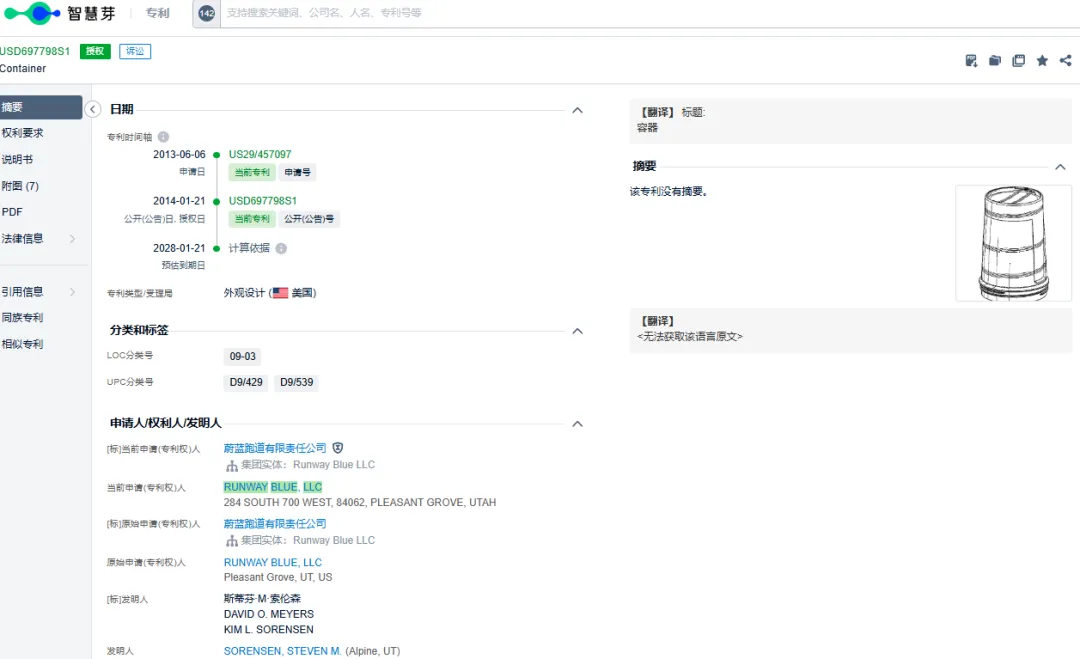This screenshot has width=1080, height=659.
Task: Click the folder save icon
Action: pyautogui.click(x=995, y=61)
